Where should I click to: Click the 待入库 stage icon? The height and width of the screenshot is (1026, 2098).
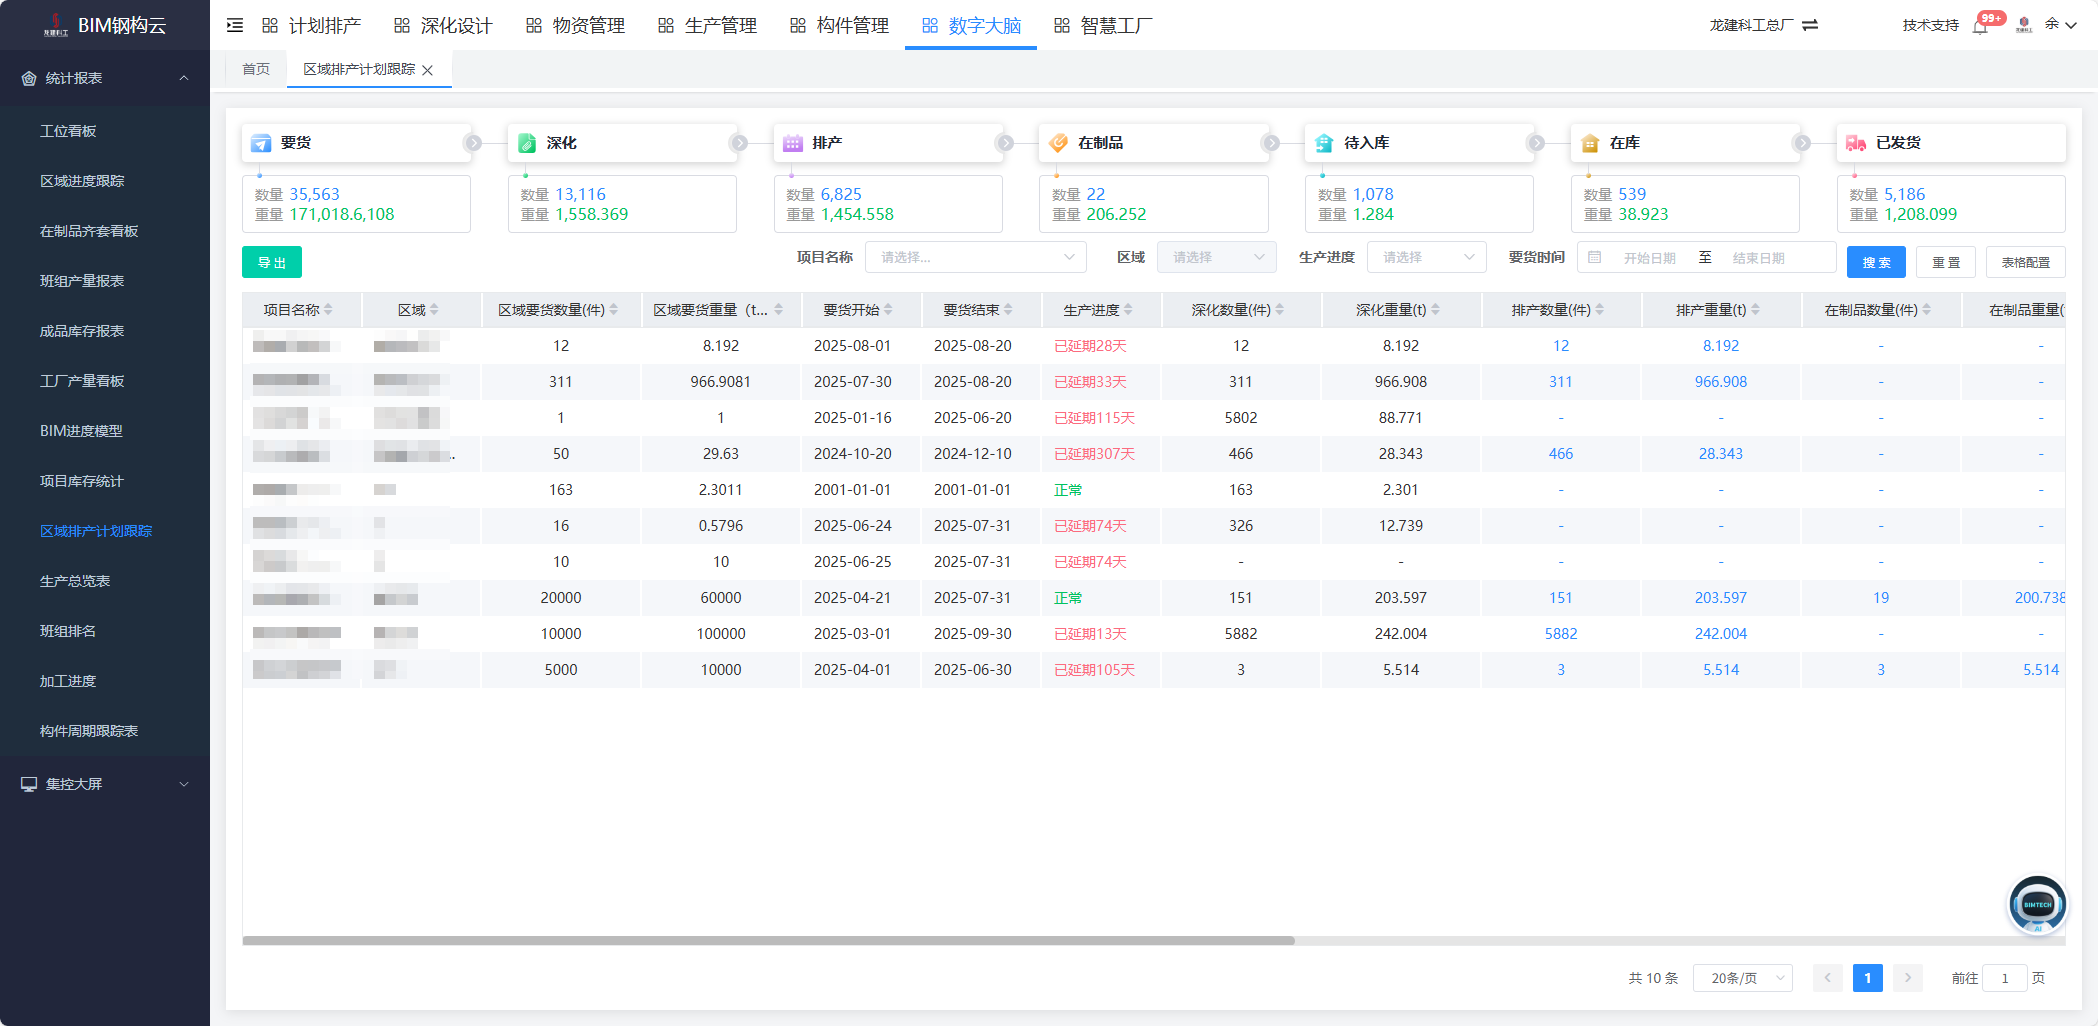coord(1325,143)
